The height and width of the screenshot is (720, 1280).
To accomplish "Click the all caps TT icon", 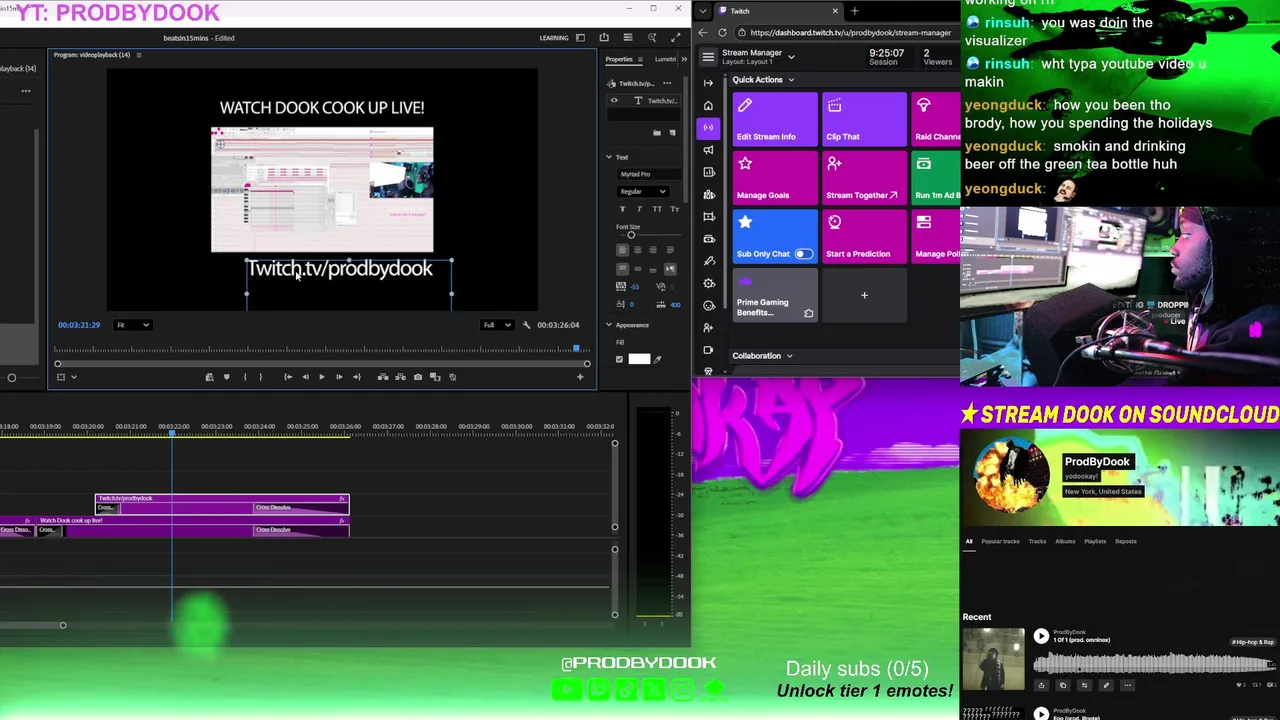I will [657, 209].
